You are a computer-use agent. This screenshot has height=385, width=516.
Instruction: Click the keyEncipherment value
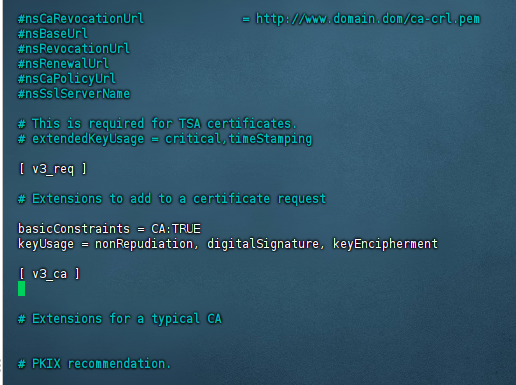(x=385, y=244)
